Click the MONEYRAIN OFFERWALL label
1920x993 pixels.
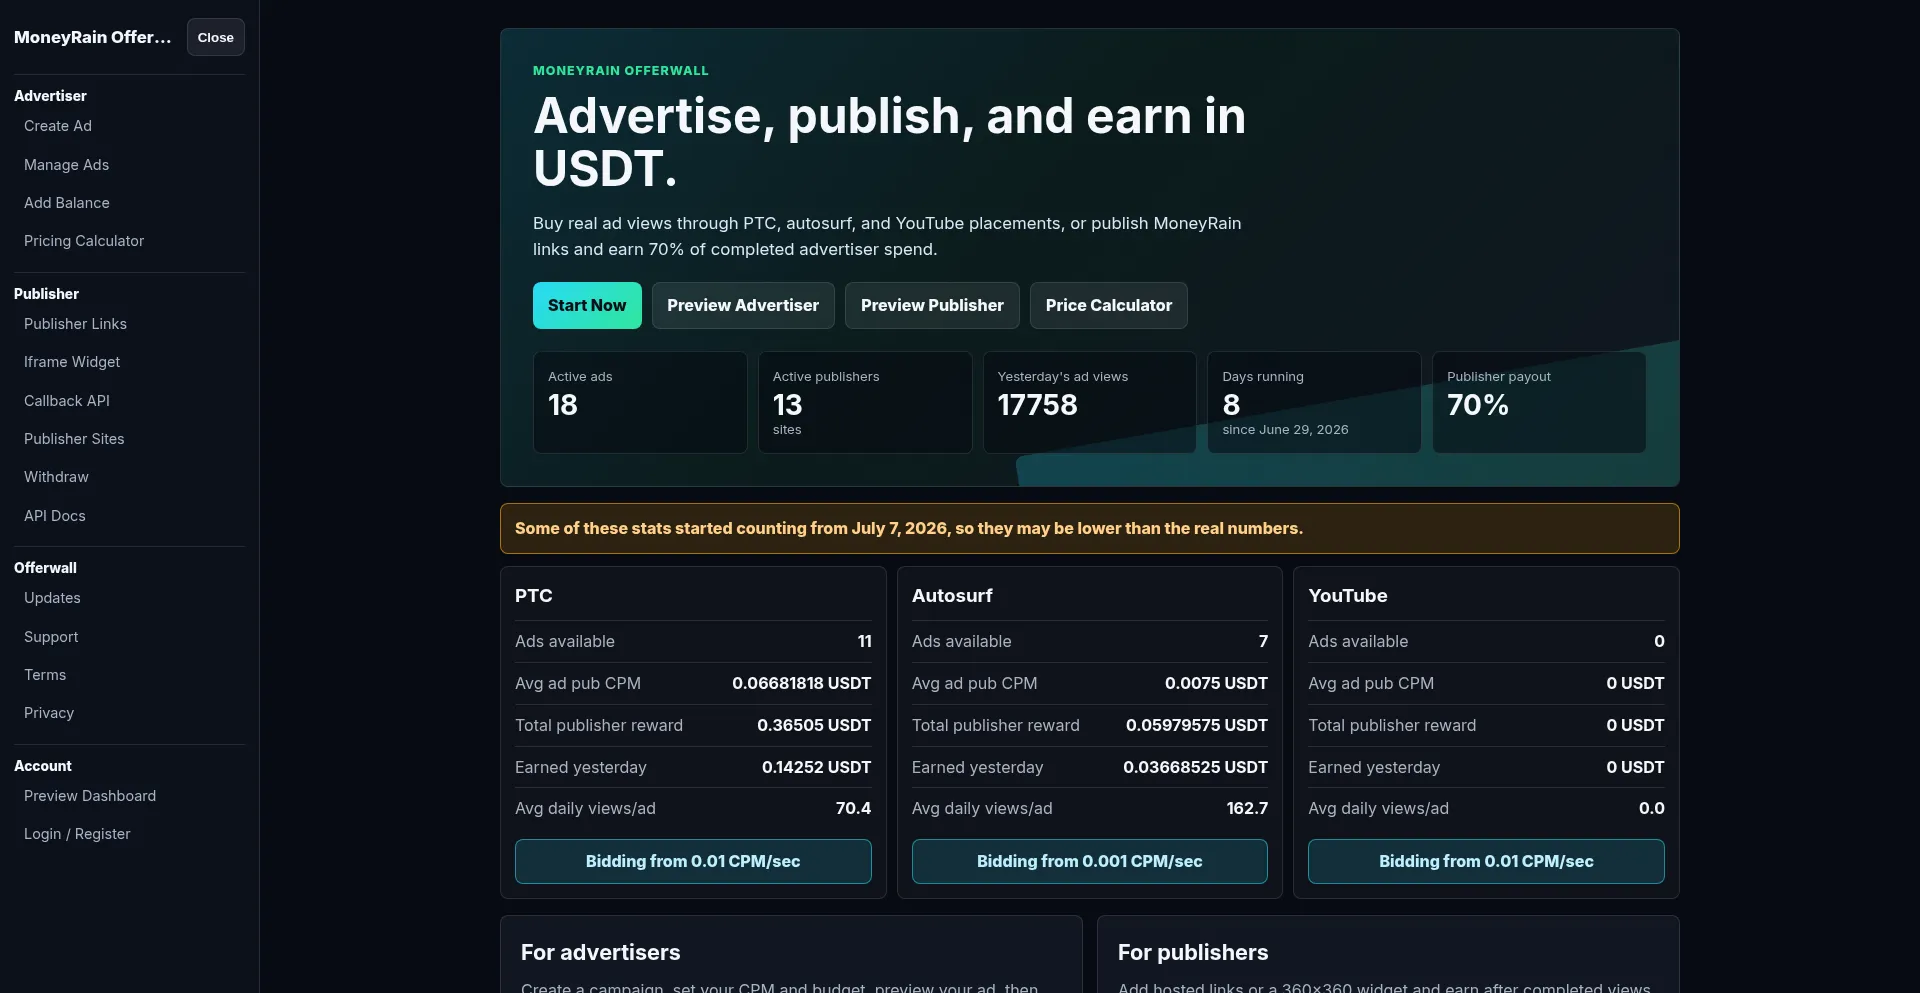620,71
